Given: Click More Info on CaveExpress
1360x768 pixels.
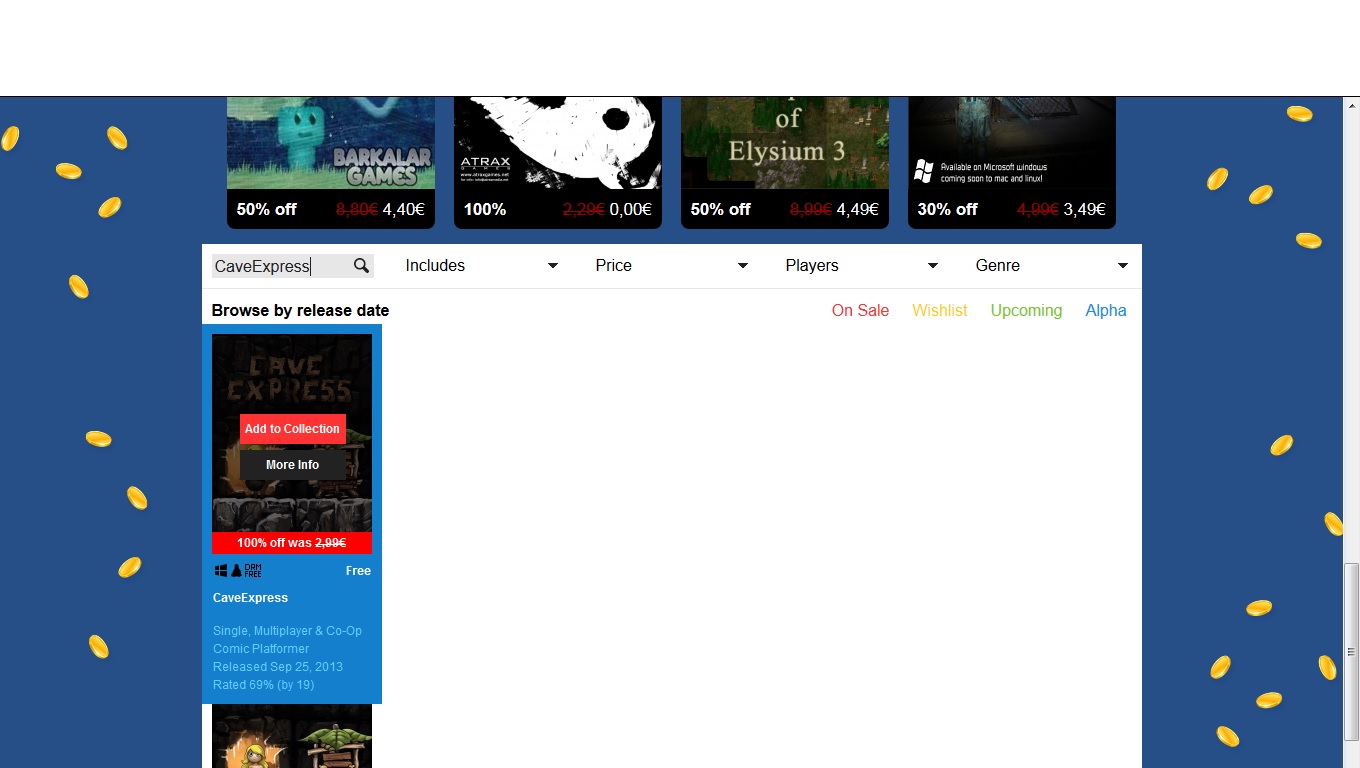Looking at the screenshot, I should click(292, 465).
